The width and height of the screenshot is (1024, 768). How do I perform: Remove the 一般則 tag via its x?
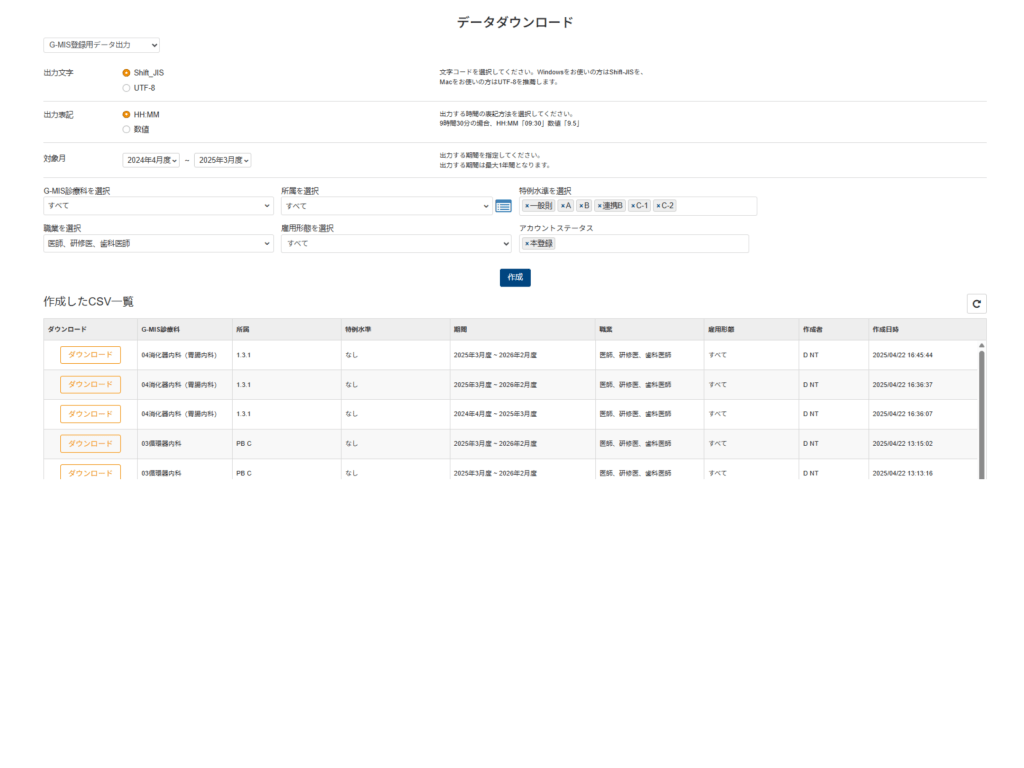pyautogui.click(x=527, y=206)
